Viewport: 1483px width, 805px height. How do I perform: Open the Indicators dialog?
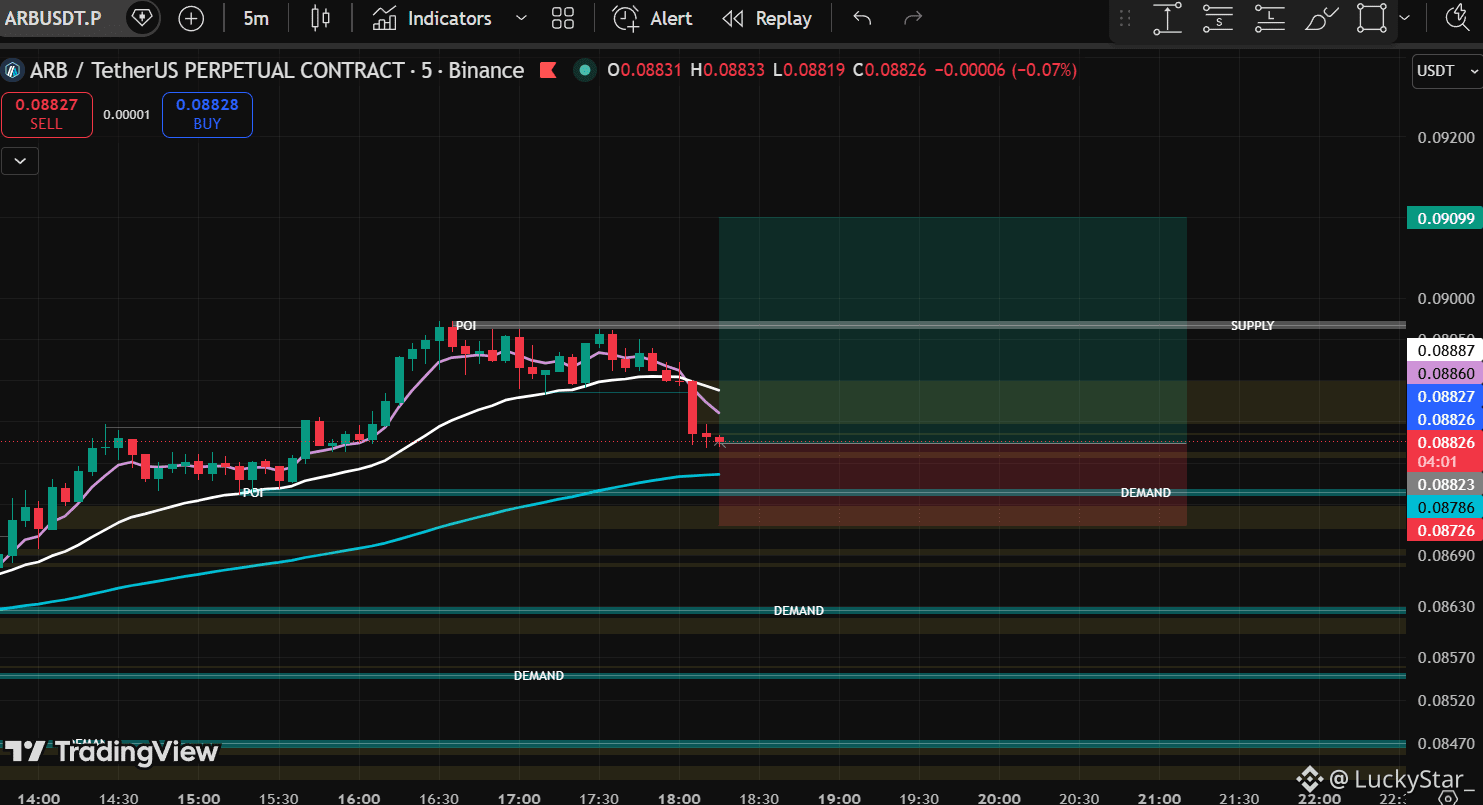click(432, 18)
